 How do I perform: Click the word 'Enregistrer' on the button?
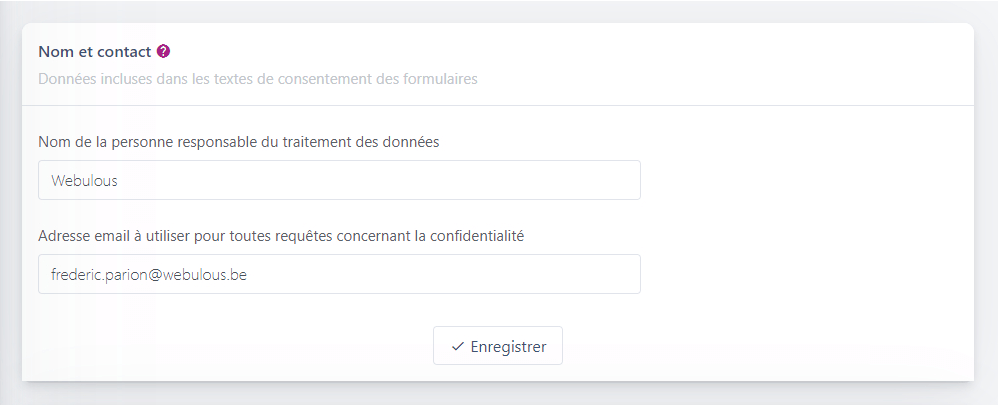click(508, 347)
